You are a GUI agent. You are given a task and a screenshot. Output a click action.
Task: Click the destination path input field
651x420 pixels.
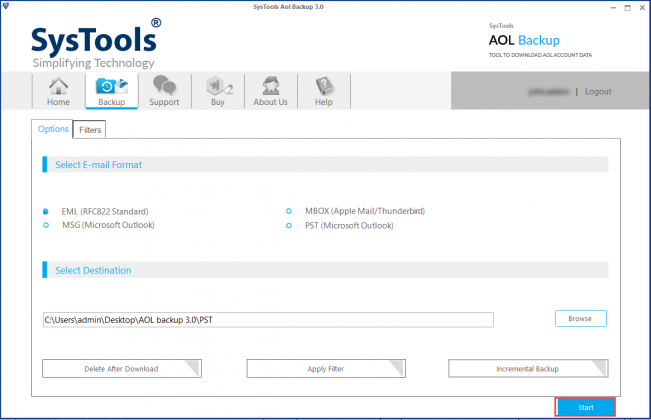[x=268, y=320]
